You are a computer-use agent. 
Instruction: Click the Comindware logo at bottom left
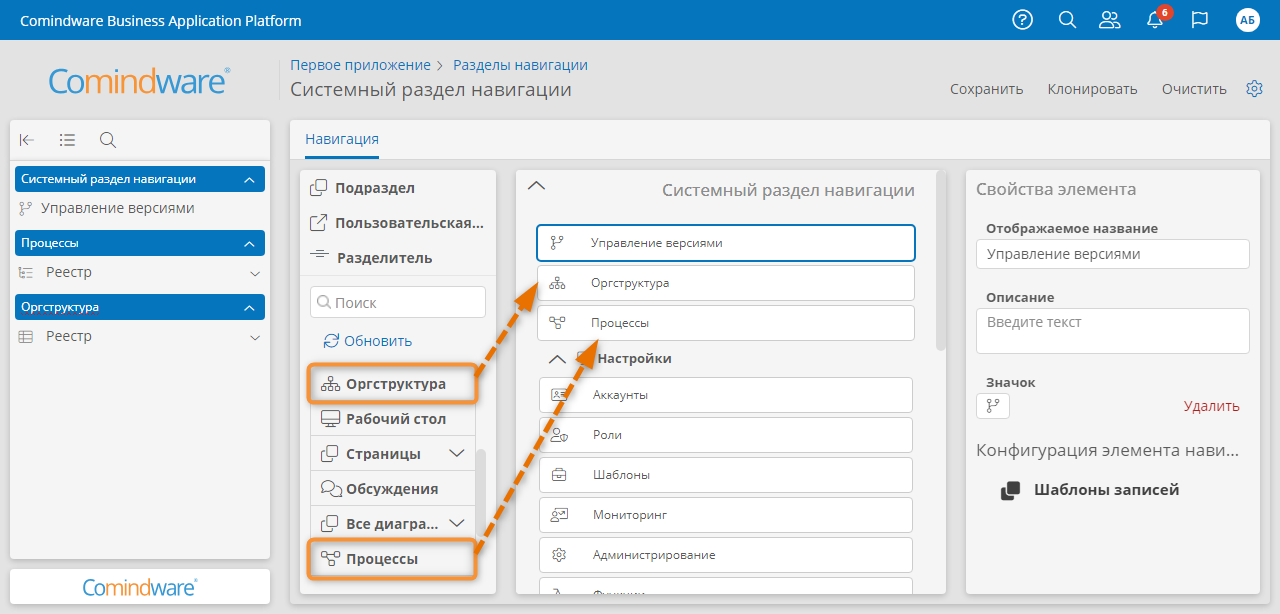(140, 587)
